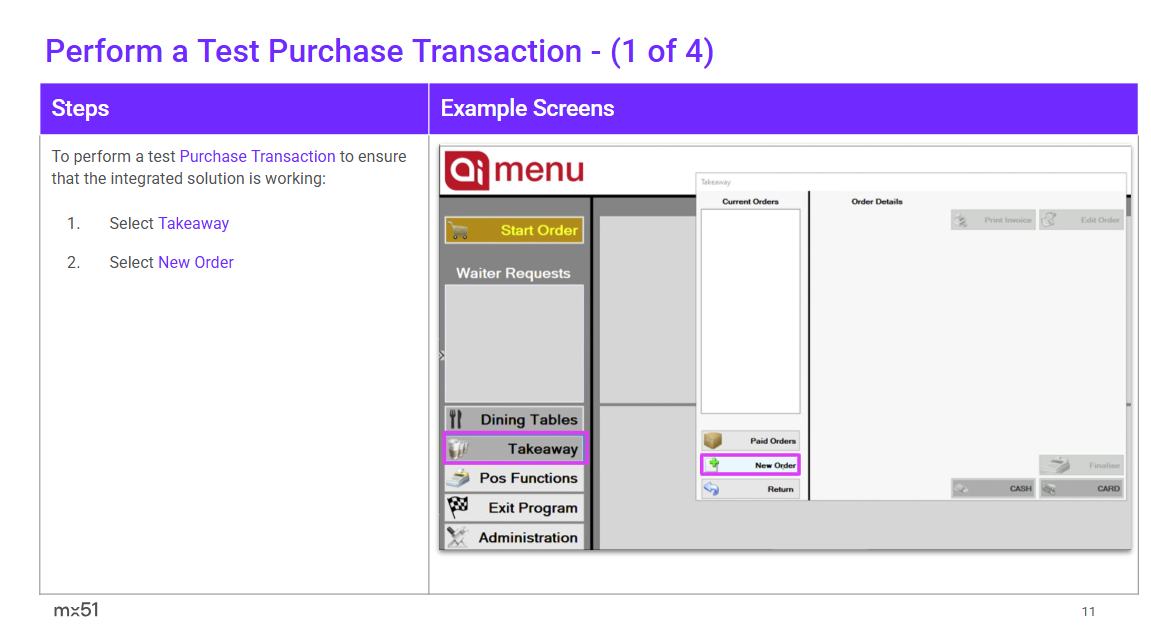Screen dimensions: 1151x643
Task: Click the fork and knife Dining Tables icon
Action: click(456, 419)
